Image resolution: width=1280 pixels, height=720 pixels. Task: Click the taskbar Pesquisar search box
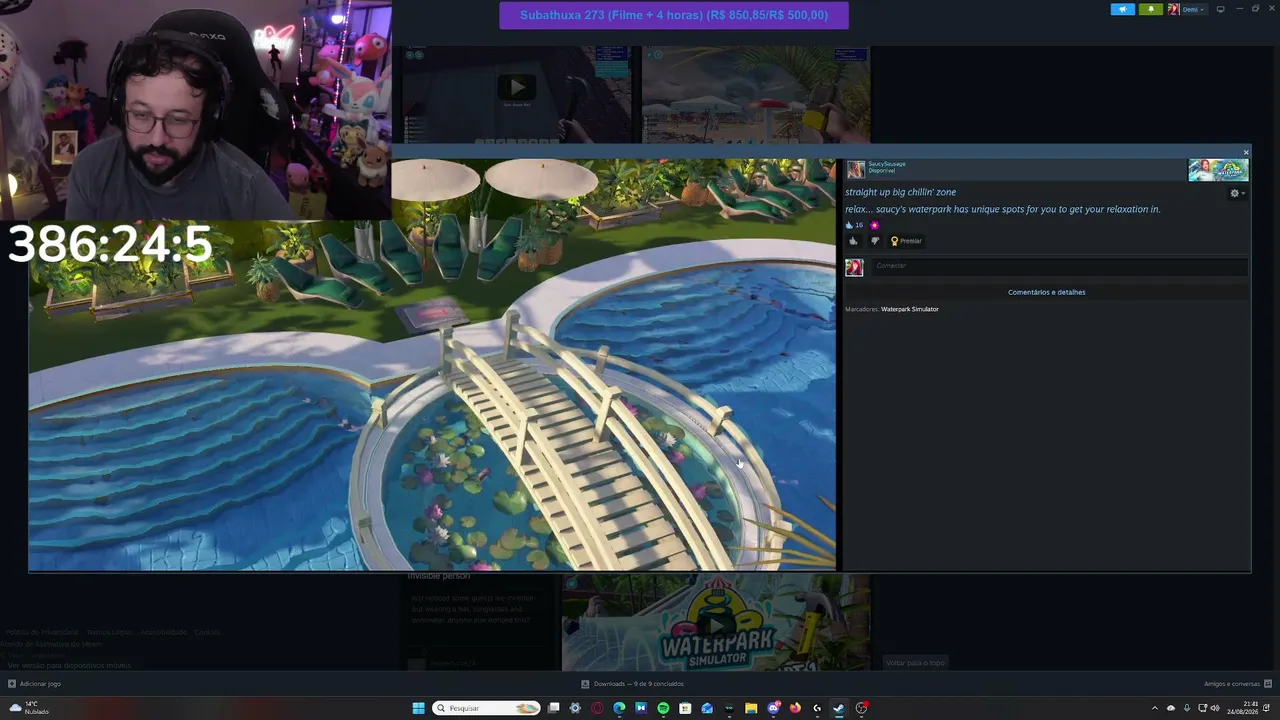pyautogui.click(x=487, y=708)
